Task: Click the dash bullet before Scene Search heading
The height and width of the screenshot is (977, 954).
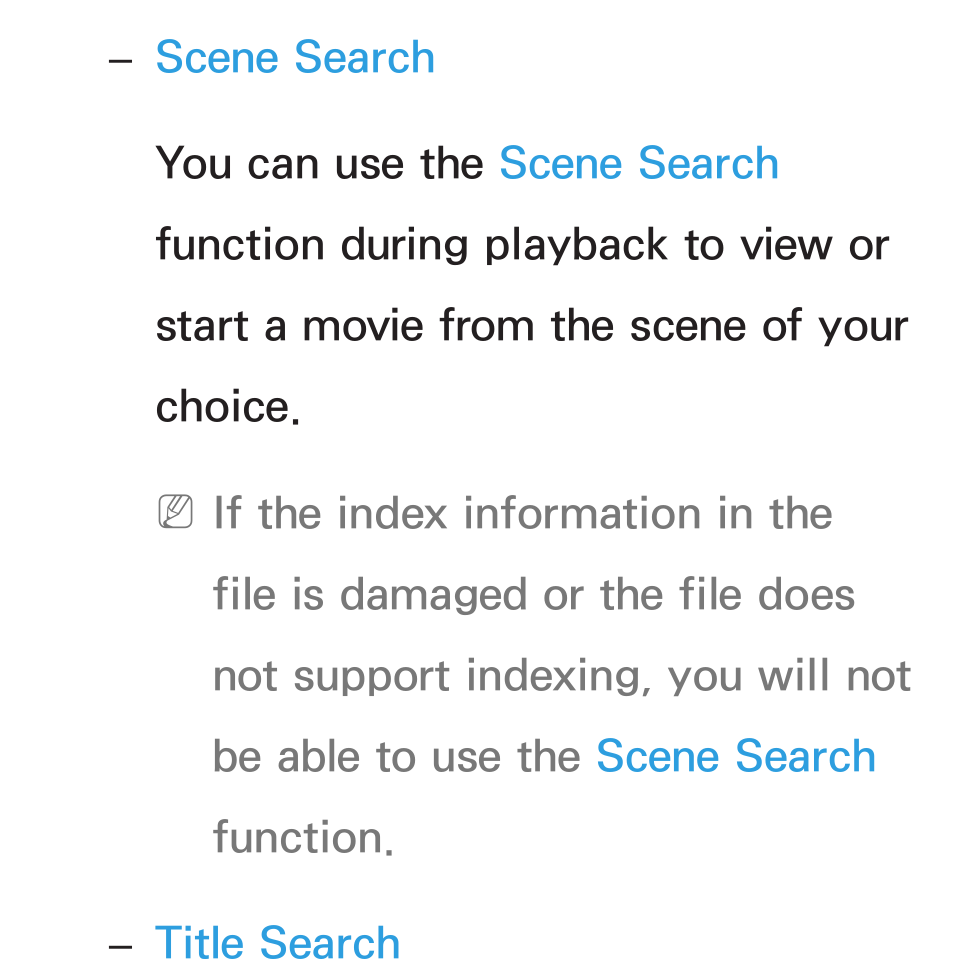Action: click(x=120, y=61)
